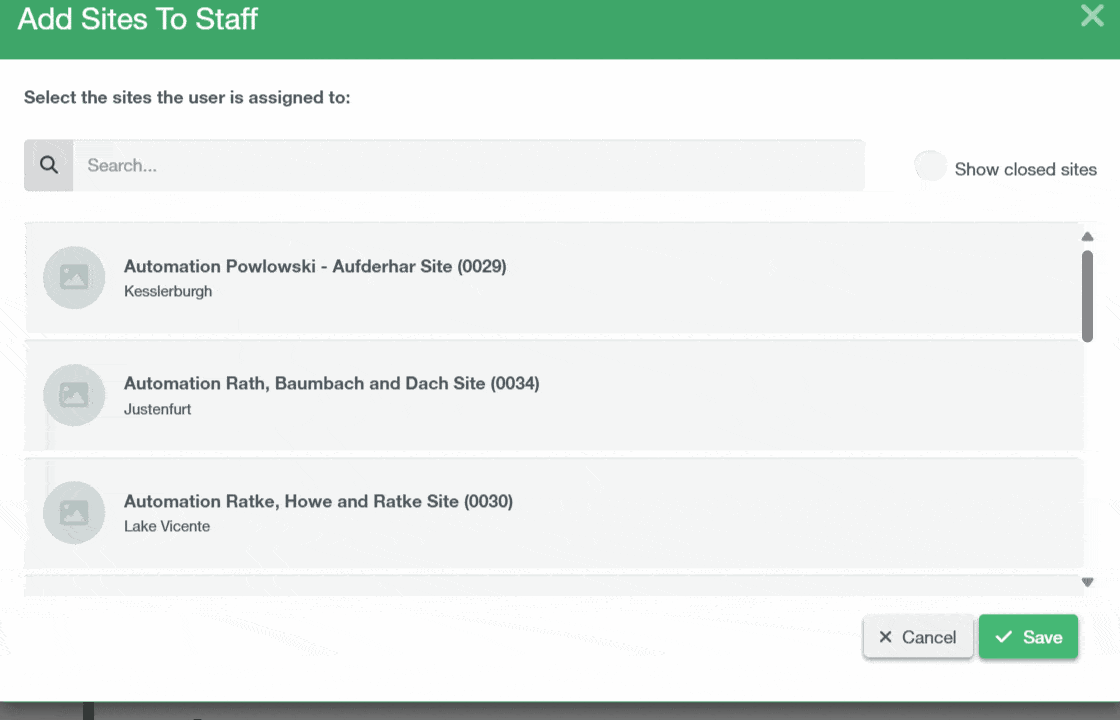Click the Rath, Baumbach and Dach image placeholder
Screen dimensions: 1120x720
[74, 395]
